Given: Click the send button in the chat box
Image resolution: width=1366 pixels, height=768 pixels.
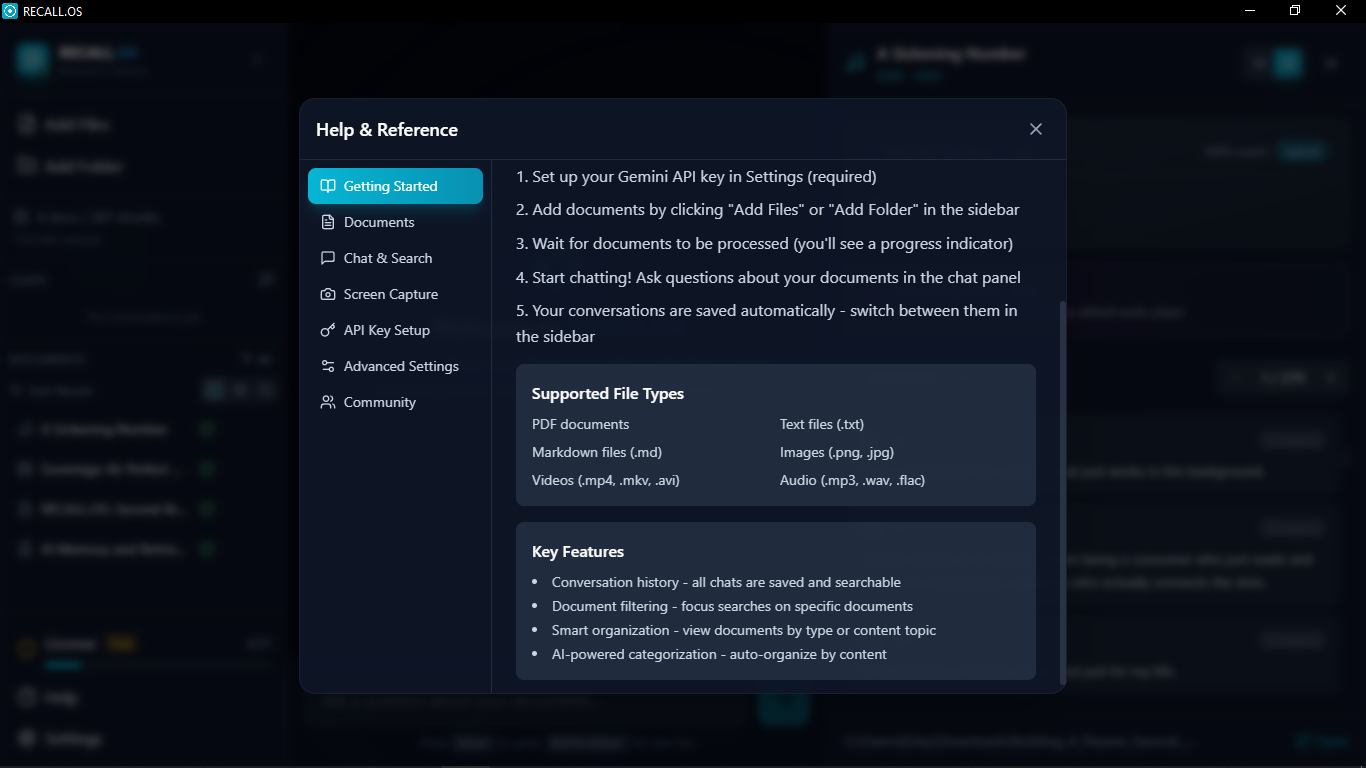Looking at the screenshot, I should 783,709.
